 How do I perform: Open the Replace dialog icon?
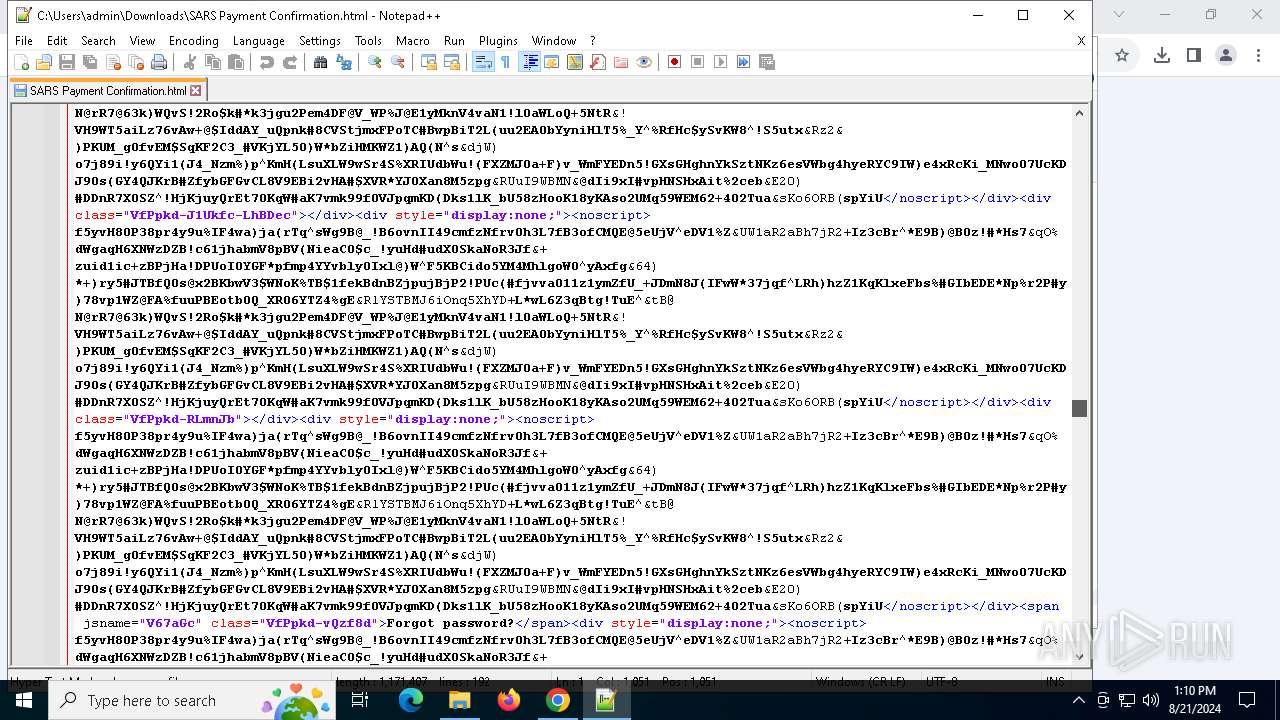pos(344,62)
